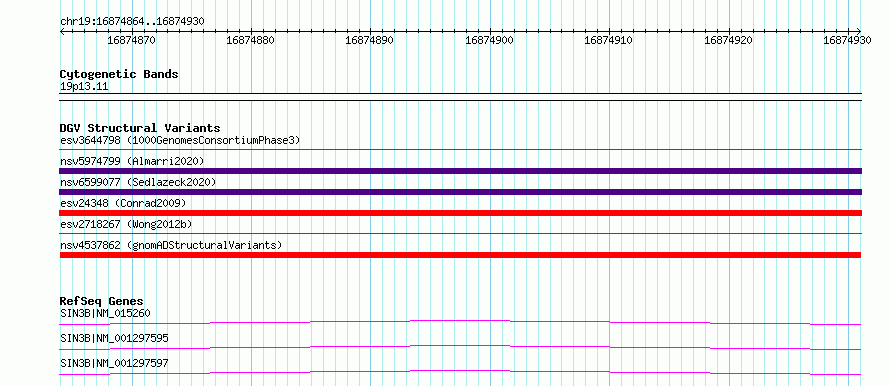The height and width of the screenshot is (386, 890).
Task: Click the ruler position 16874900
Action: (x=489, y=40)
